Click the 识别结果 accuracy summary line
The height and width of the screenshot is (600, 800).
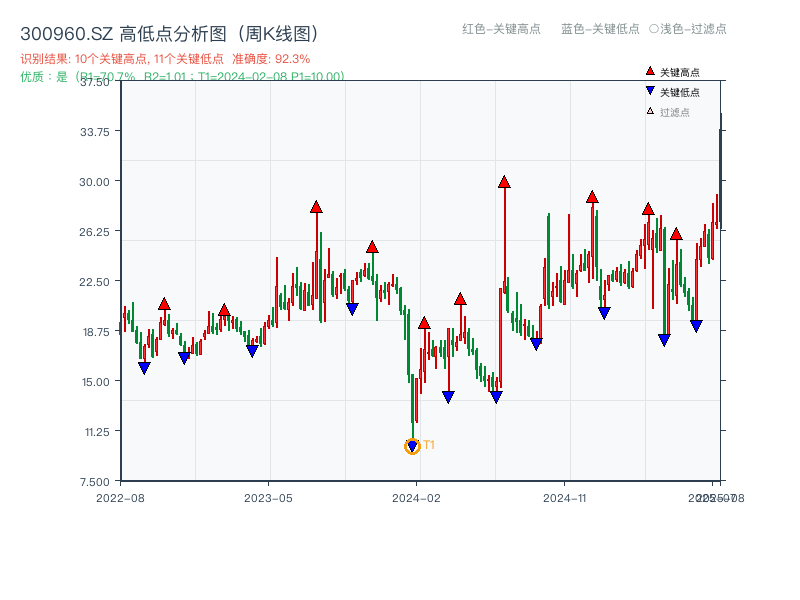(165, 59)
